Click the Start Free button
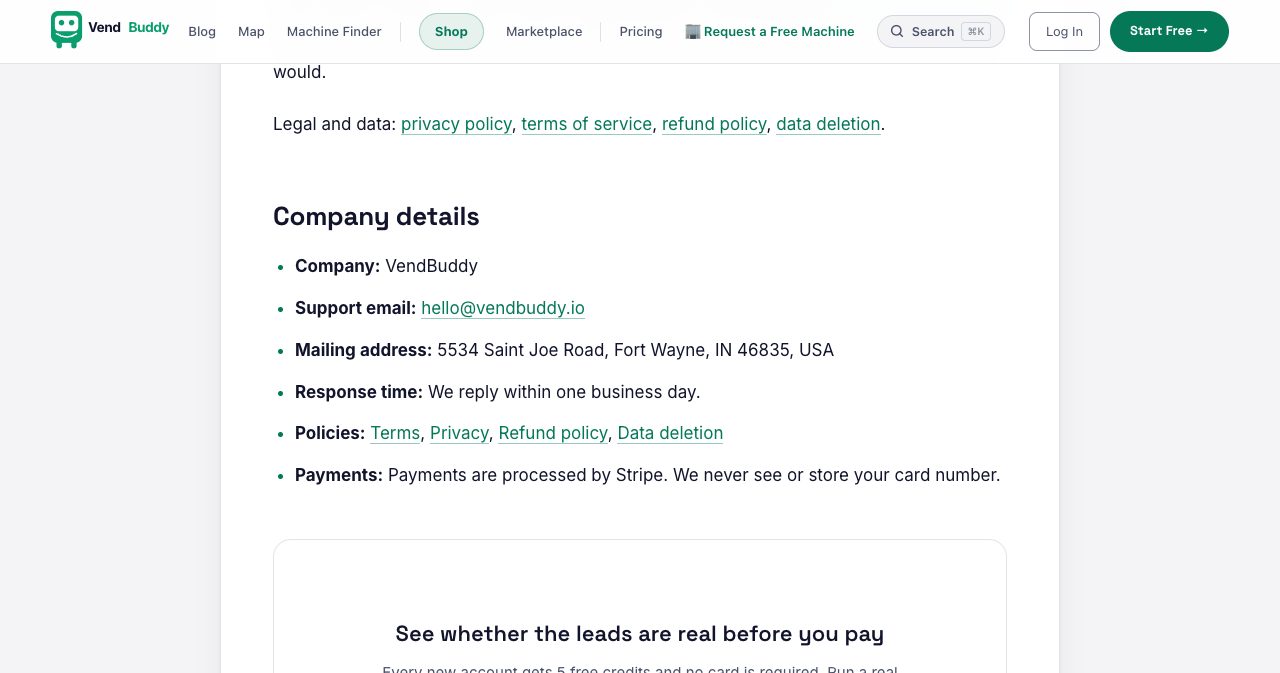Image resolution: width=1280 pixels, height=673 pixels. [1169, 31]
